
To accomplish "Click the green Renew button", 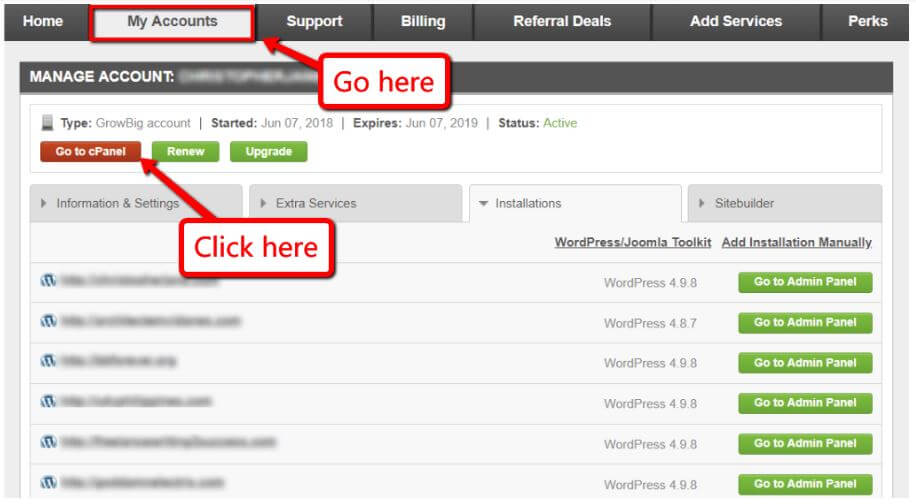I will (186, 152).
